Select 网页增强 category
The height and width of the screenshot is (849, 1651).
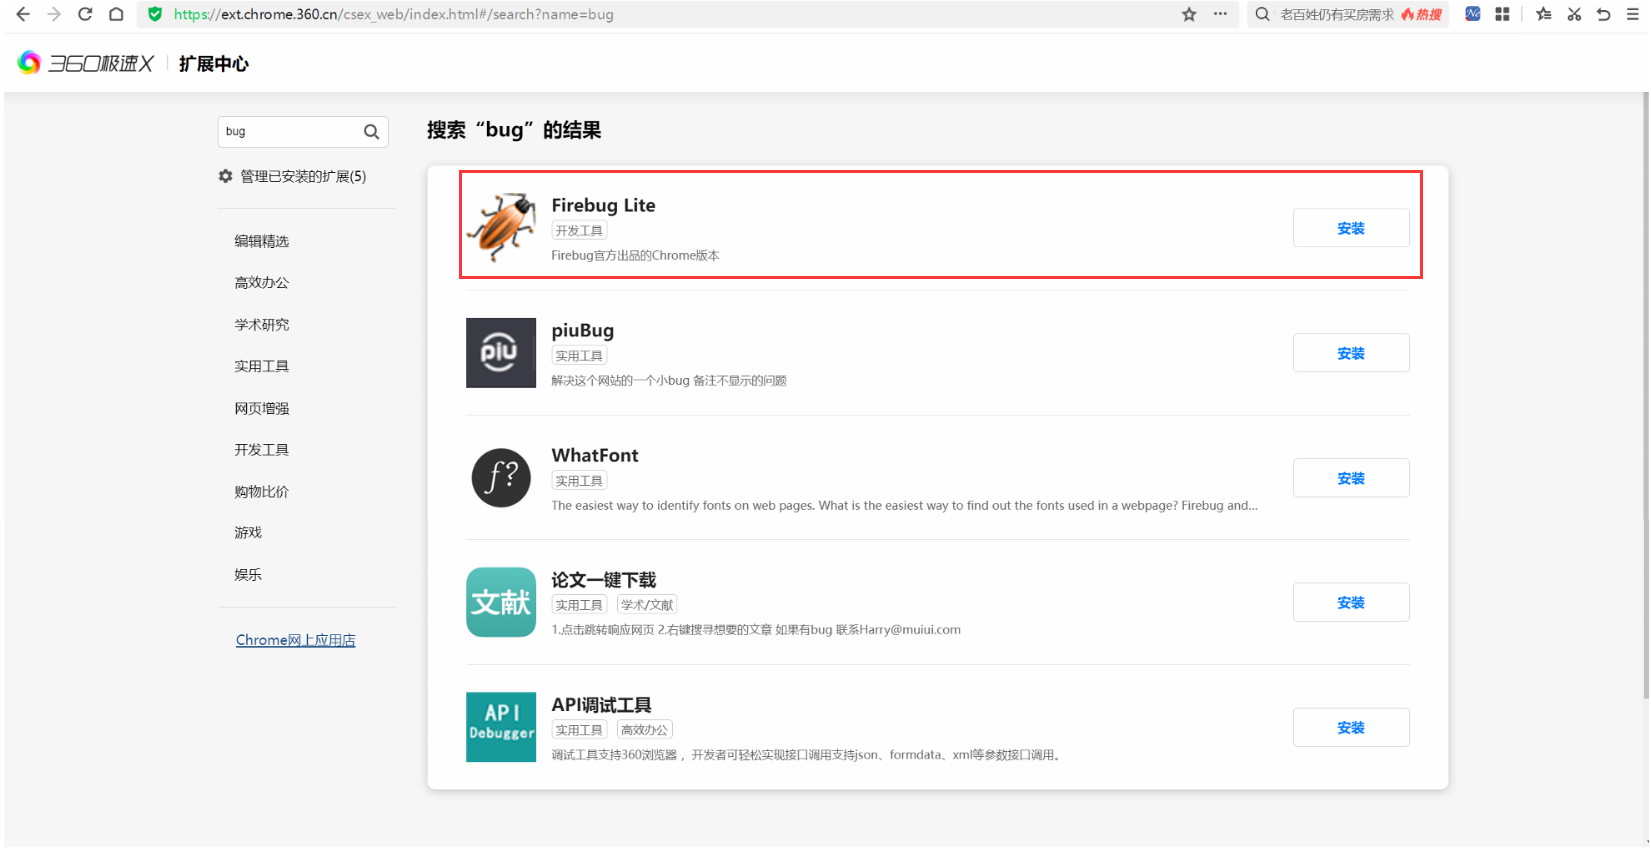[262, 408]
